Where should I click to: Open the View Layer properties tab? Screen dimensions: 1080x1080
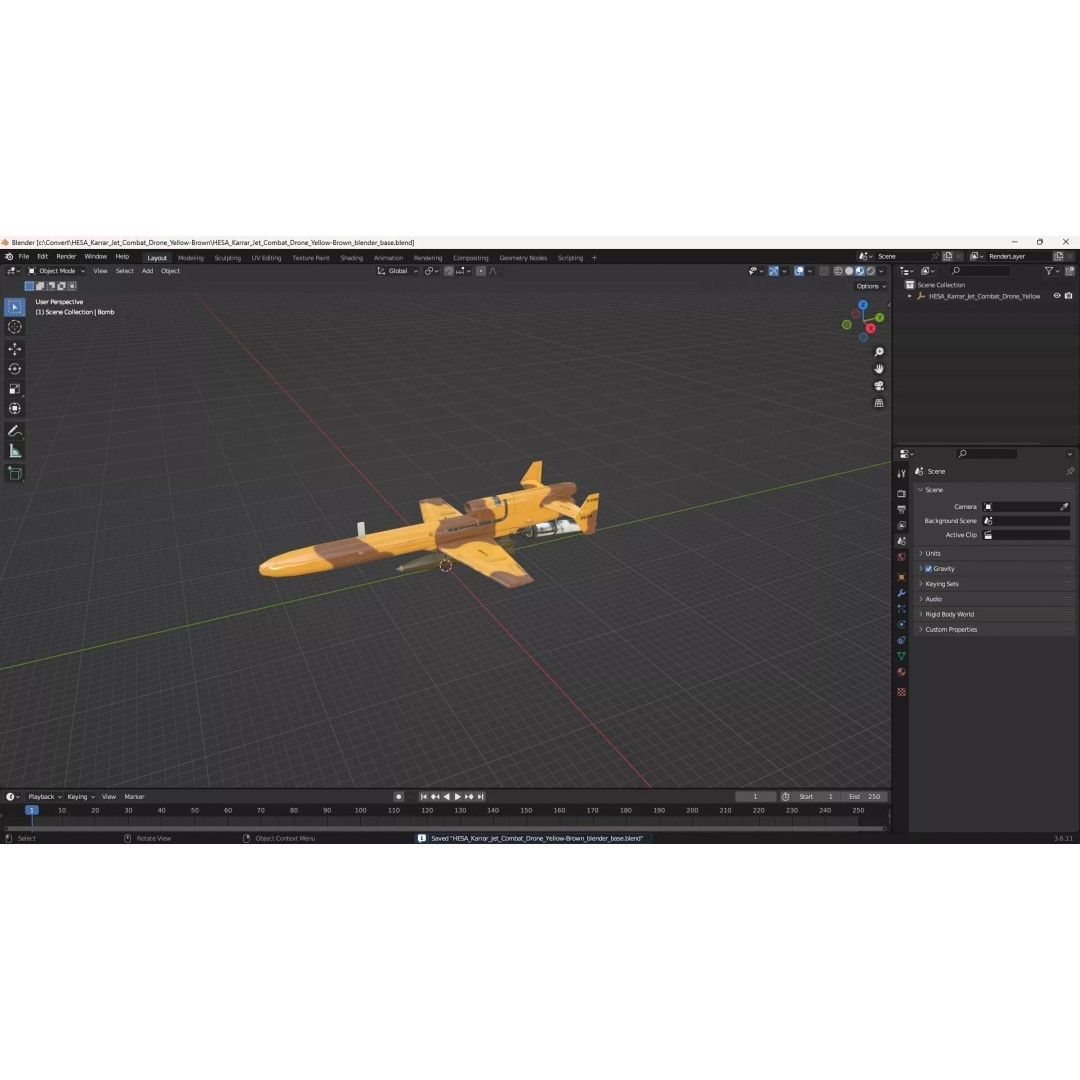point(902,526)
